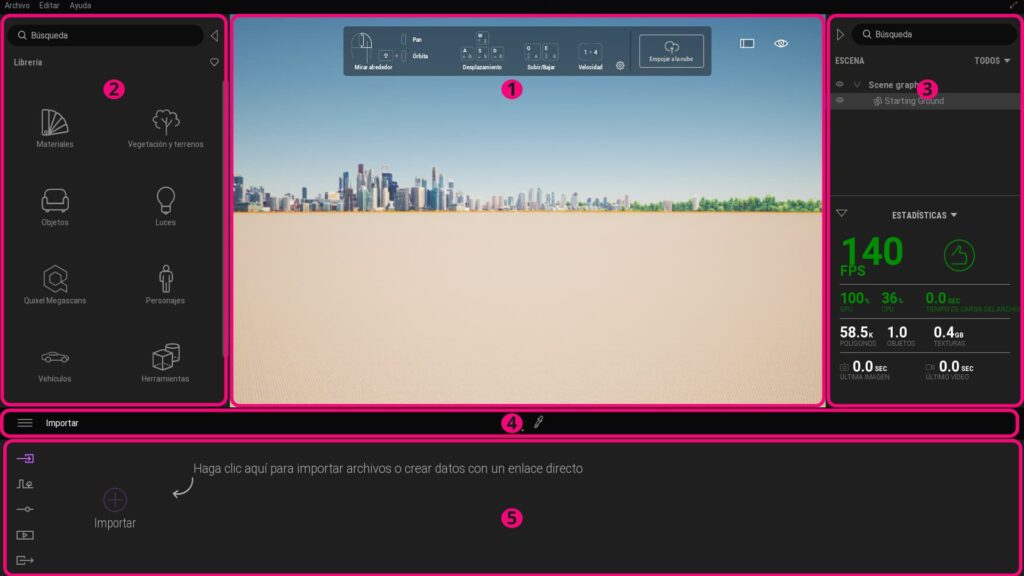Viewport: 1024px width, 576px height.
Task: Toggle the viewport eye overlay display
Action: coord(781,43)
